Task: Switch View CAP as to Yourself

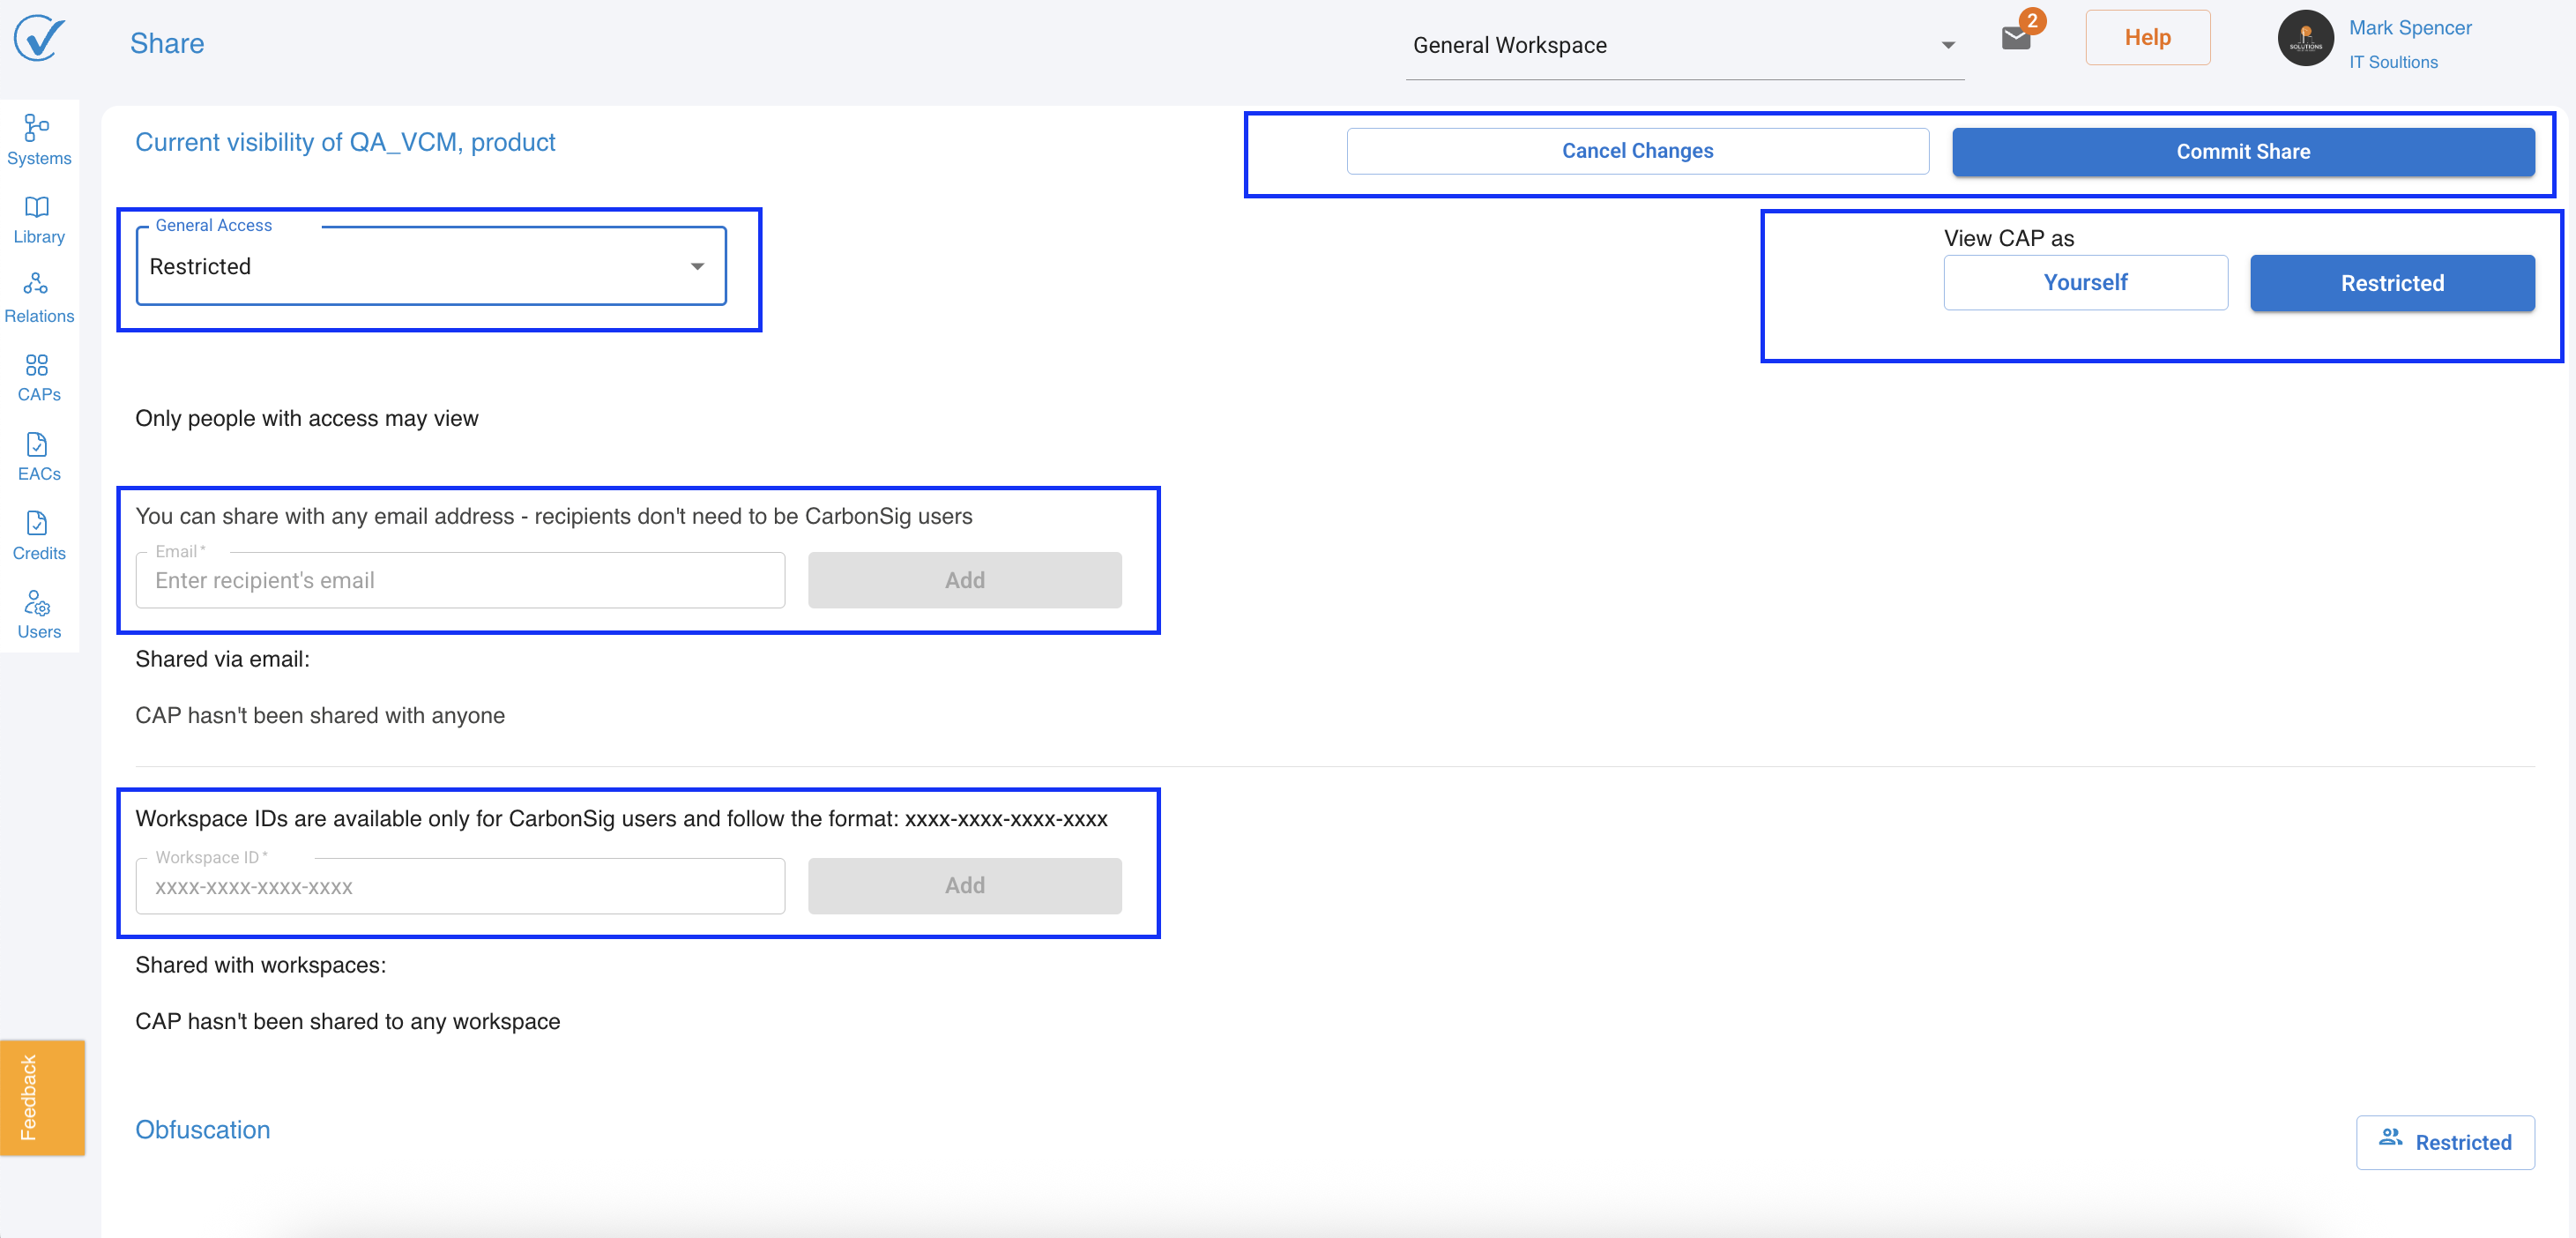Action: 2085,282
